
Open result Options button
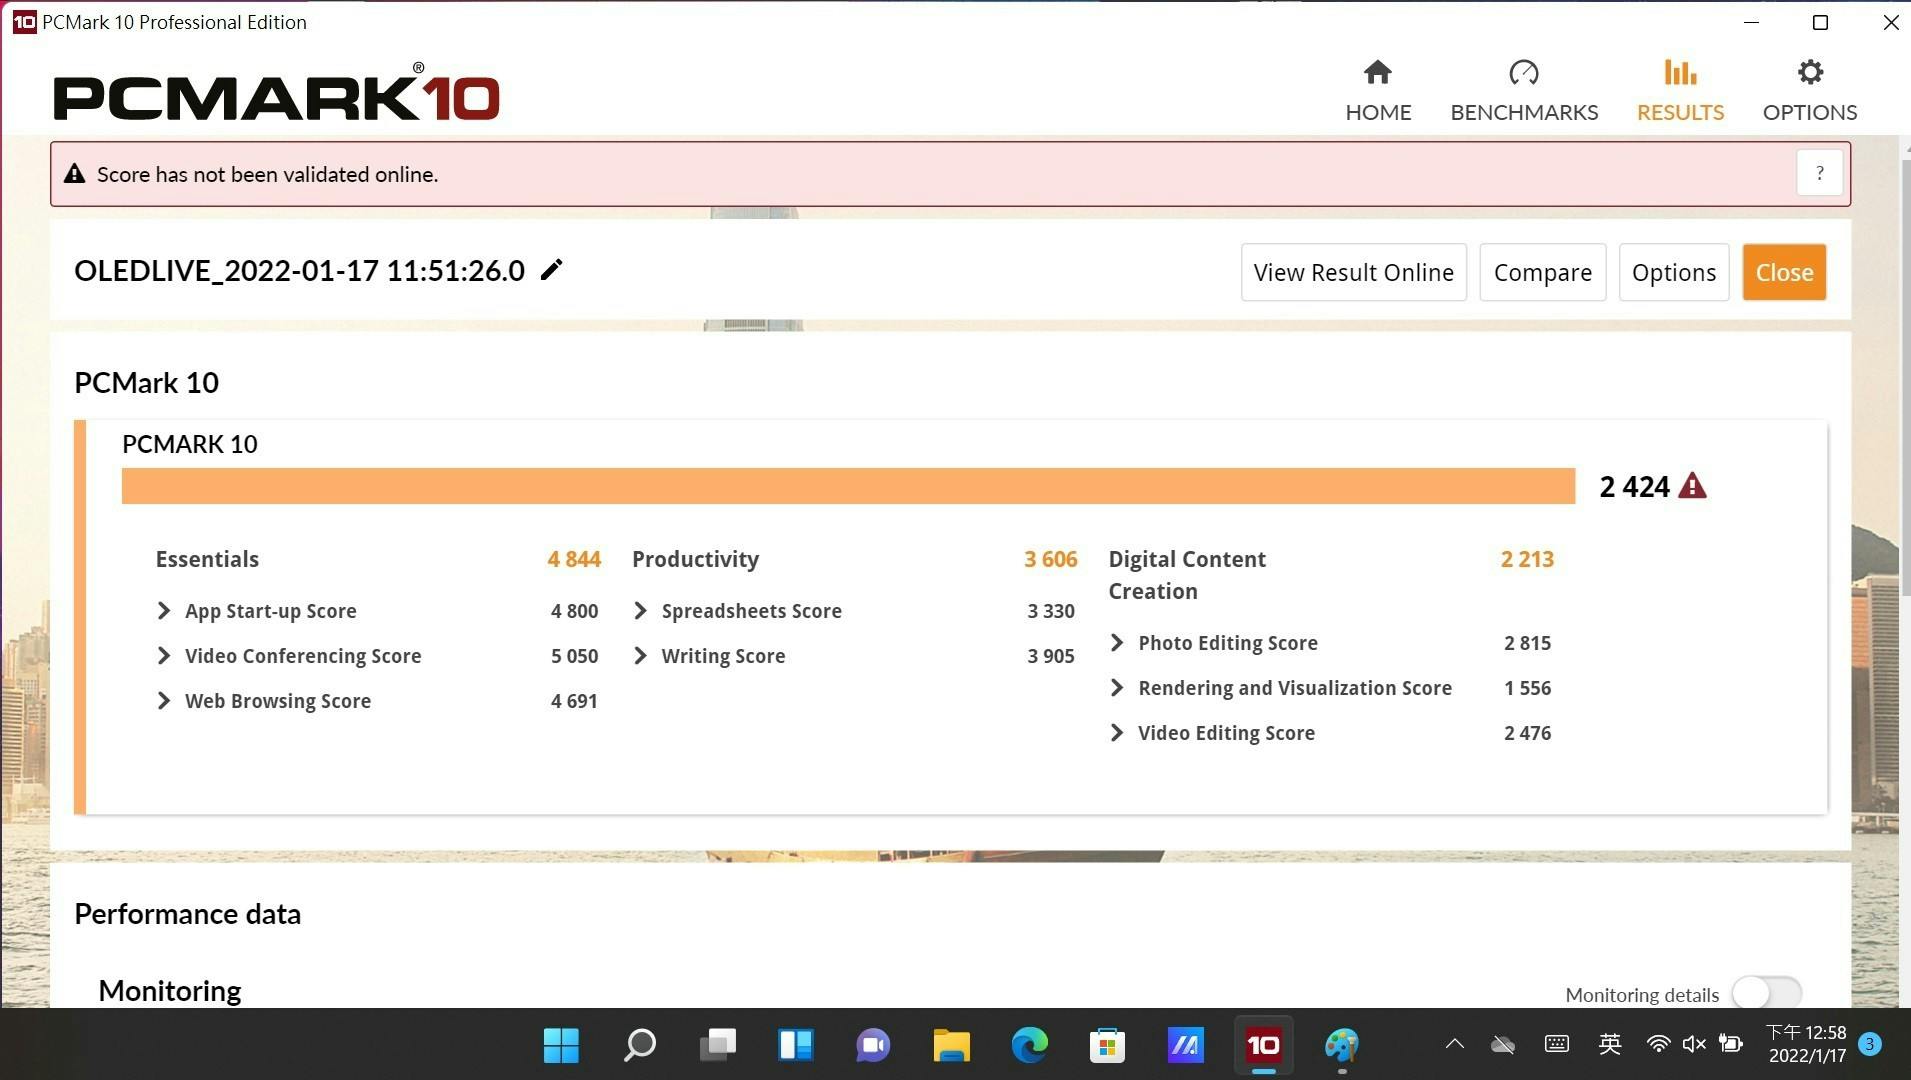(1673, 272)
